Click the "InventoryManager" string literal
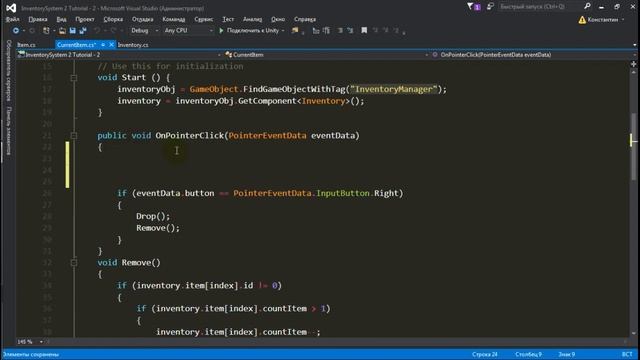Screen dimensions: 640x360 click(x=393, y=89)
